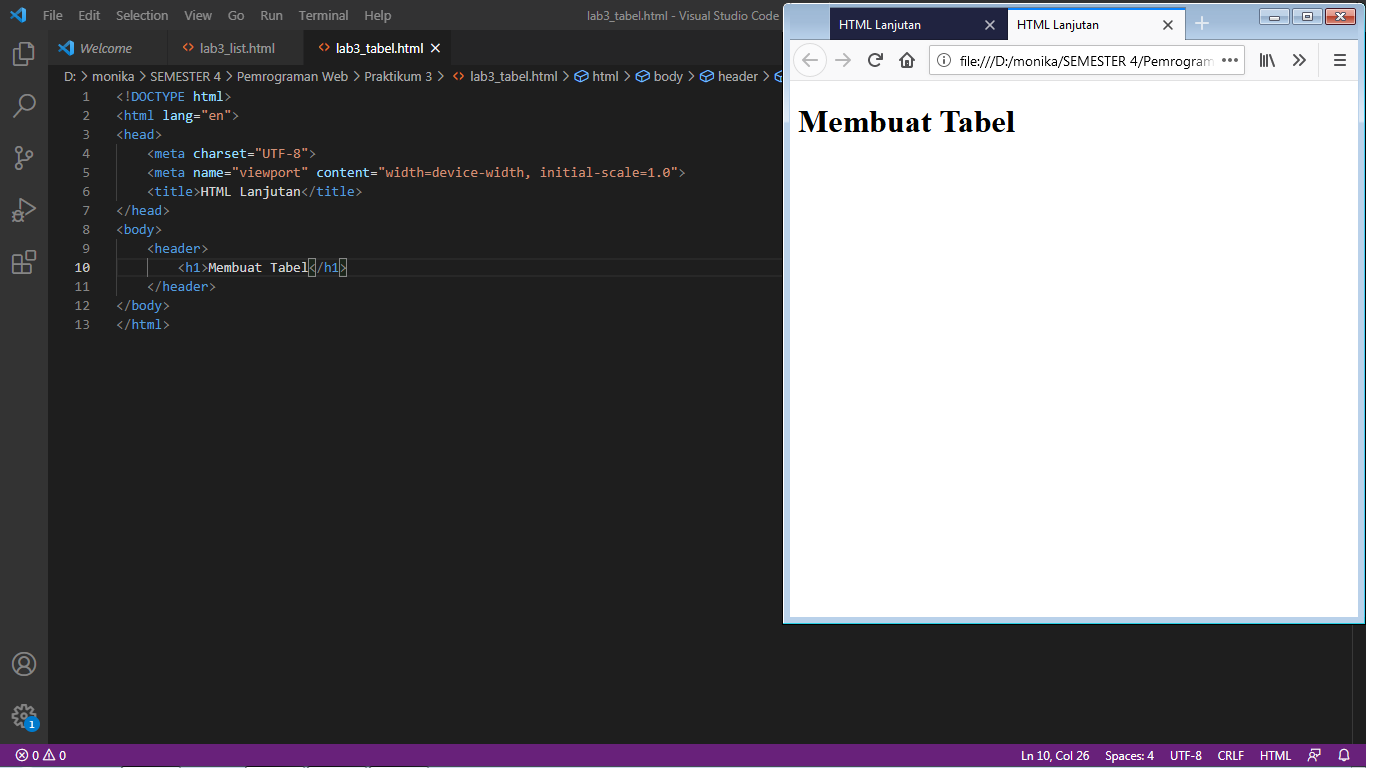
Task: Open the Extensions marketplace icon
Action: [x=24, y=262]
